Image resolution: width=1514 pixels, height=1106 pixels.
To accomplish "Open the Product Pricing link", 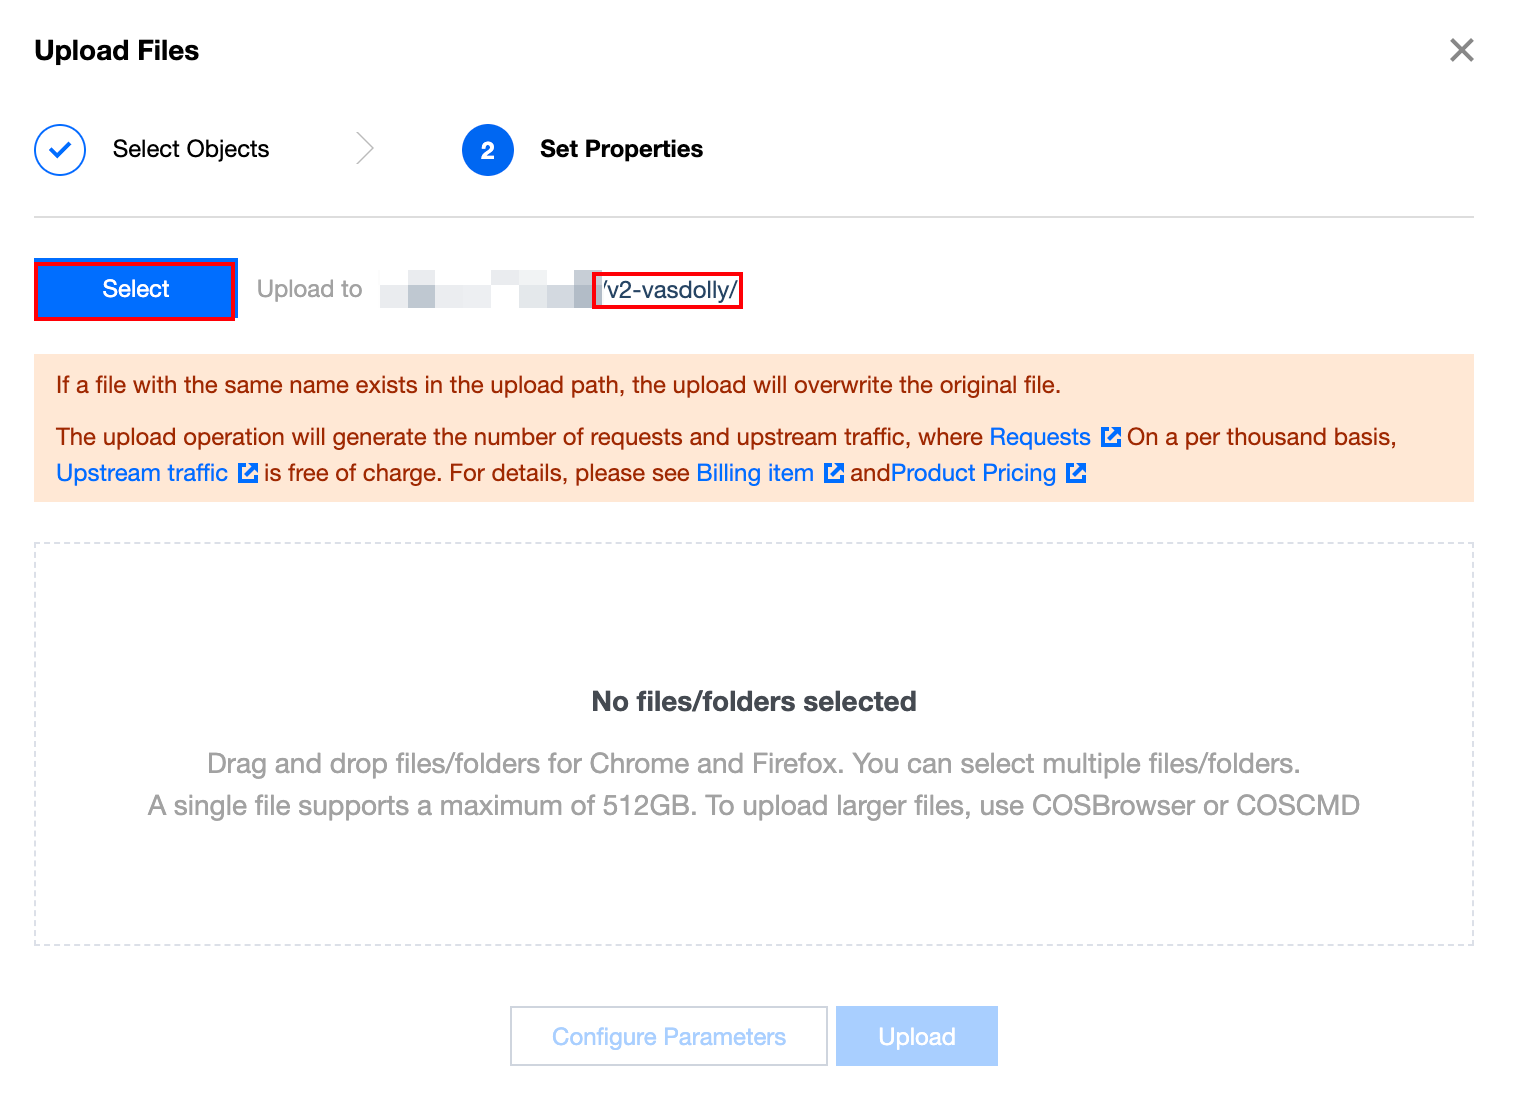I will [973, 473].
